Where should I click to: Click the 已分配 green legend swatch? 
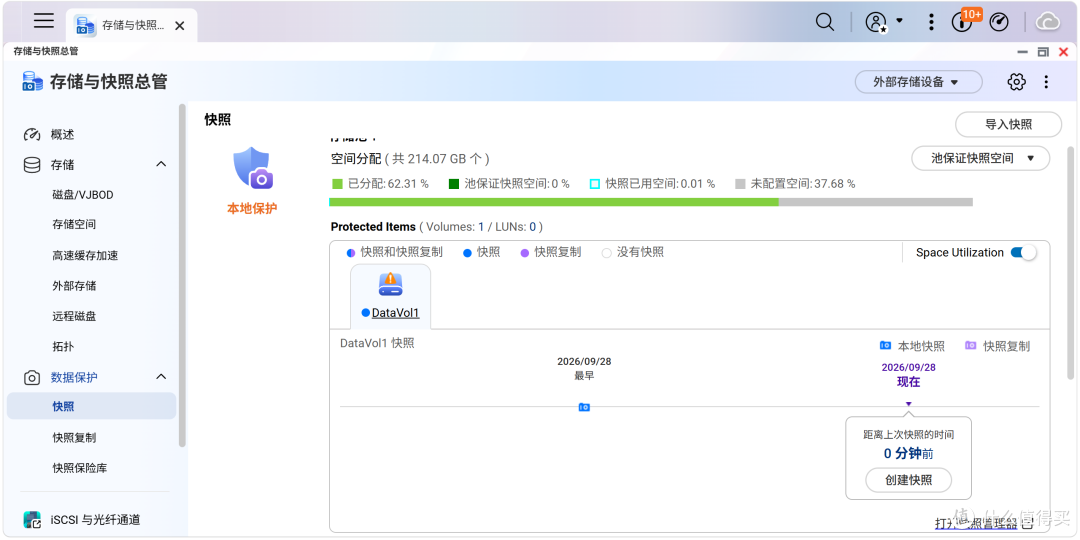[x=338, y=184]
